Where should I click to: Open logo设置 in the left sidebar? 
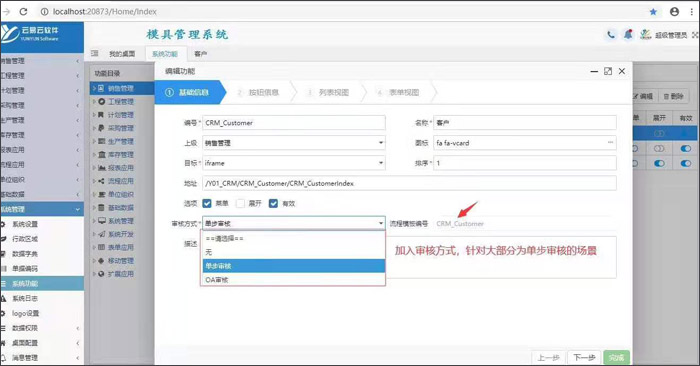[x=25, y=313]
